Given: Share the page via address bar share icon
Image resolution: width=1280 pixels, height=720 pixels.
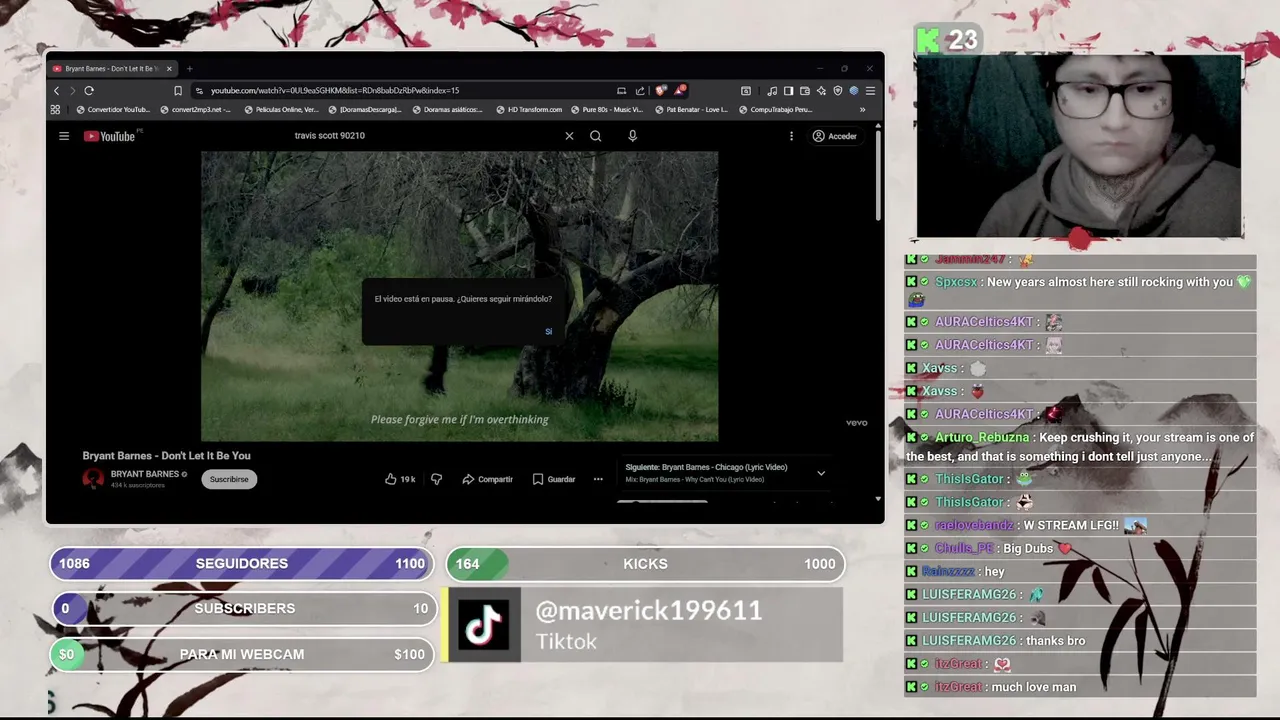Looking at the screenshot, I should (x=640, y=90).
